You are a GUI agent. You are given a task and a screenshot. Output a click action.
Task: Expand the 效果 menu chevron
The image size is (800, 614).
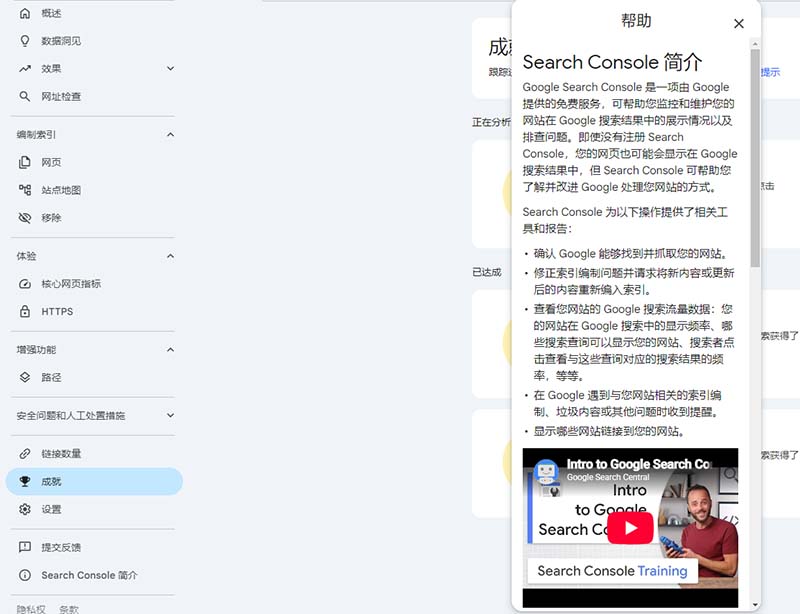(x=170, y=68)
